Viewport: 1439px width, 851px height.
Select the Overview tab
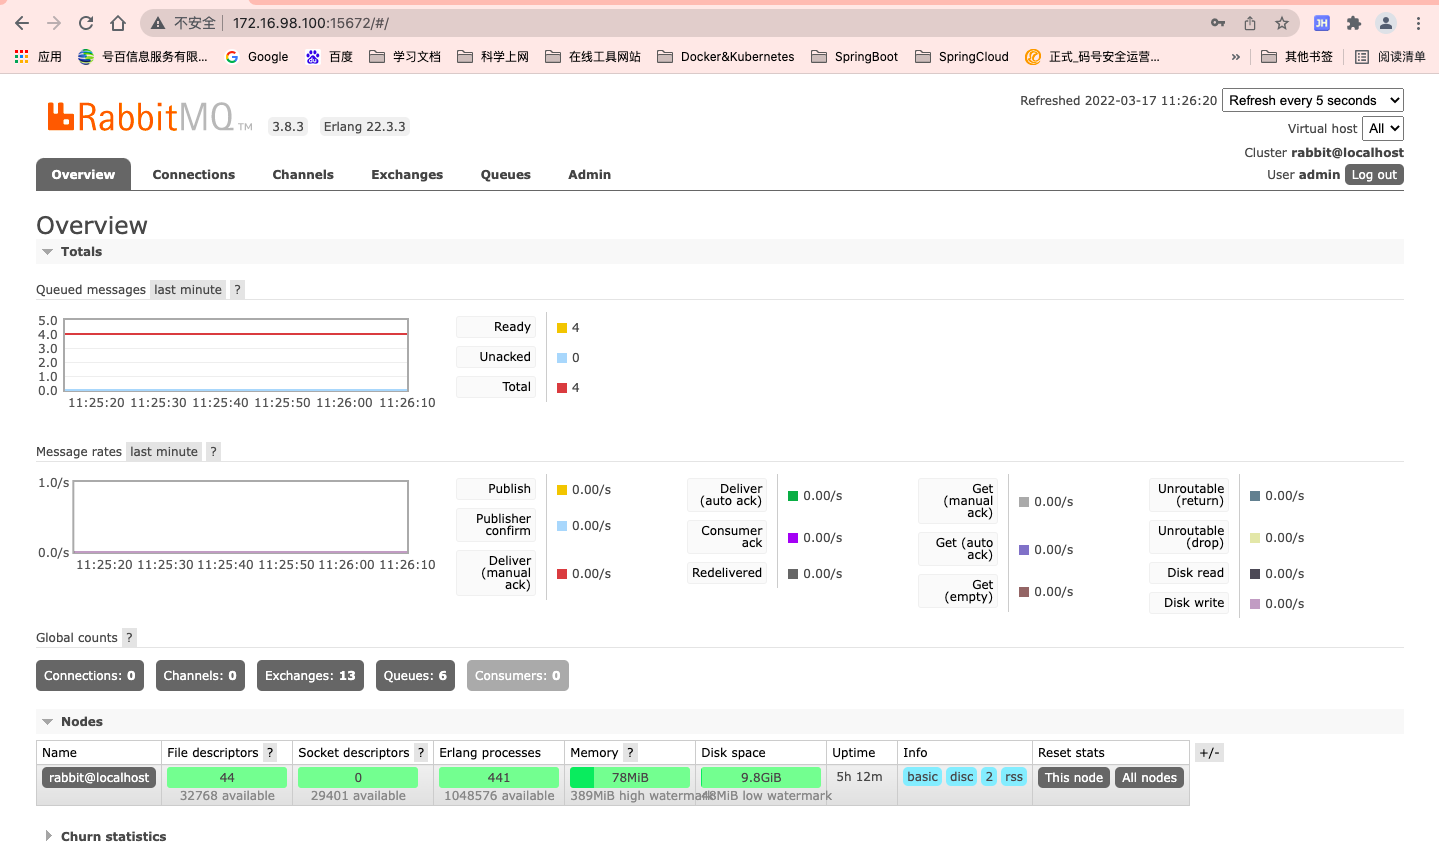pos(84,174)
